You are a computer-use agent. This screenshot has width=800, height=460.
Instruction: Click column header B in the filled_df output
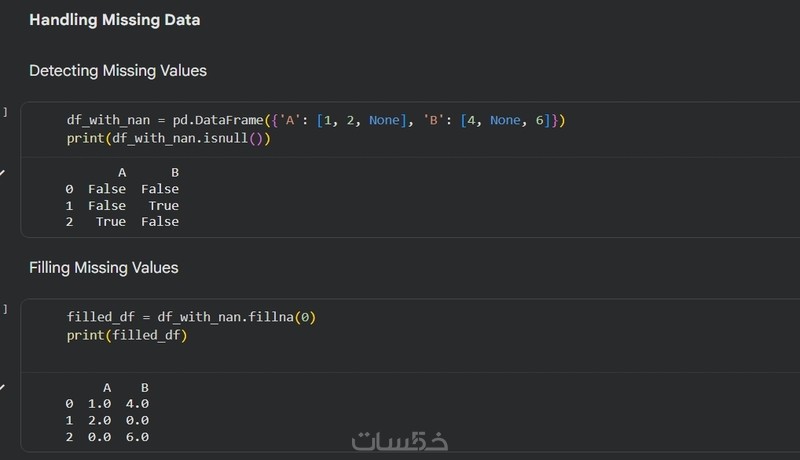(145, 387)
